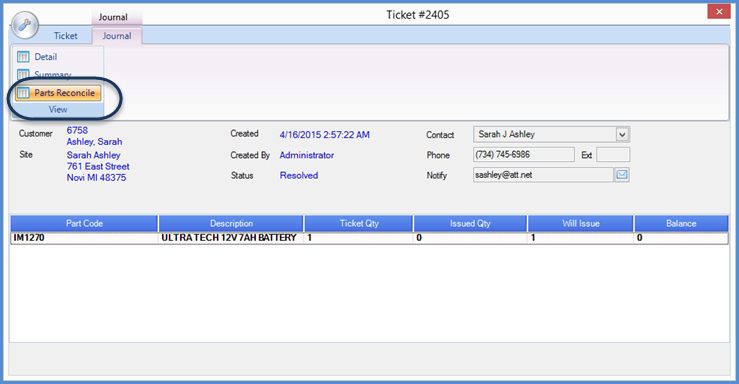Click the Novi MI 48375 address line
739x384 pixels.
point(96,178)
